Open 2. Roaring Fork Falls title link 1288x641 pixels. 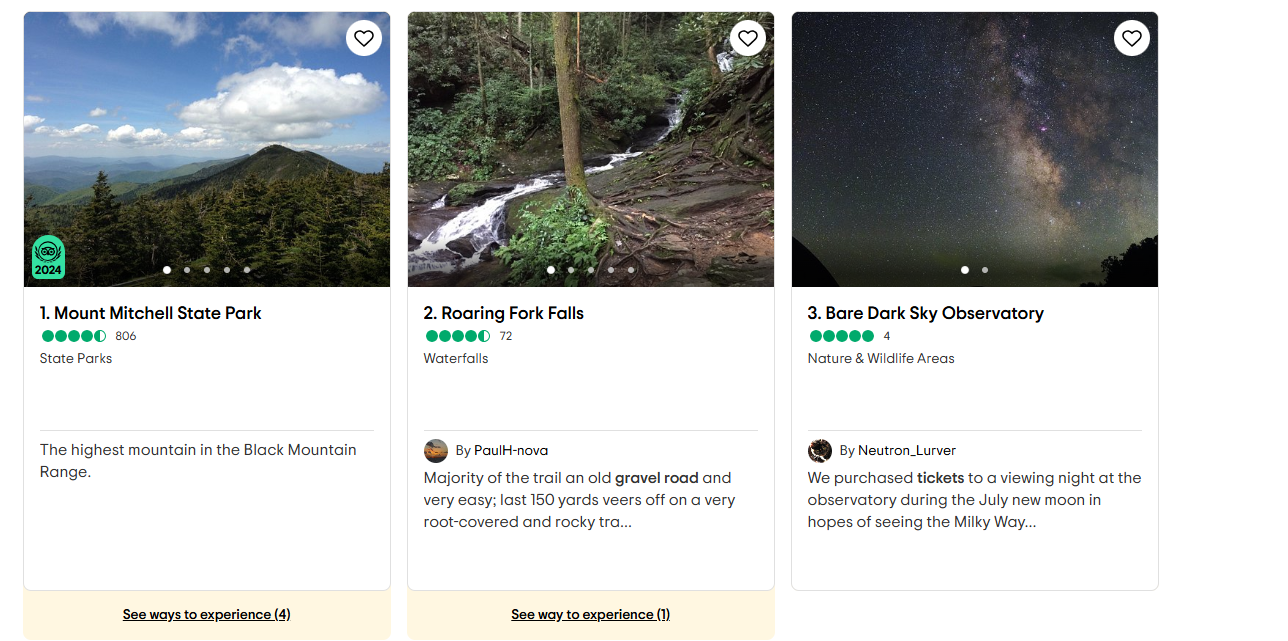click(504, 313)
